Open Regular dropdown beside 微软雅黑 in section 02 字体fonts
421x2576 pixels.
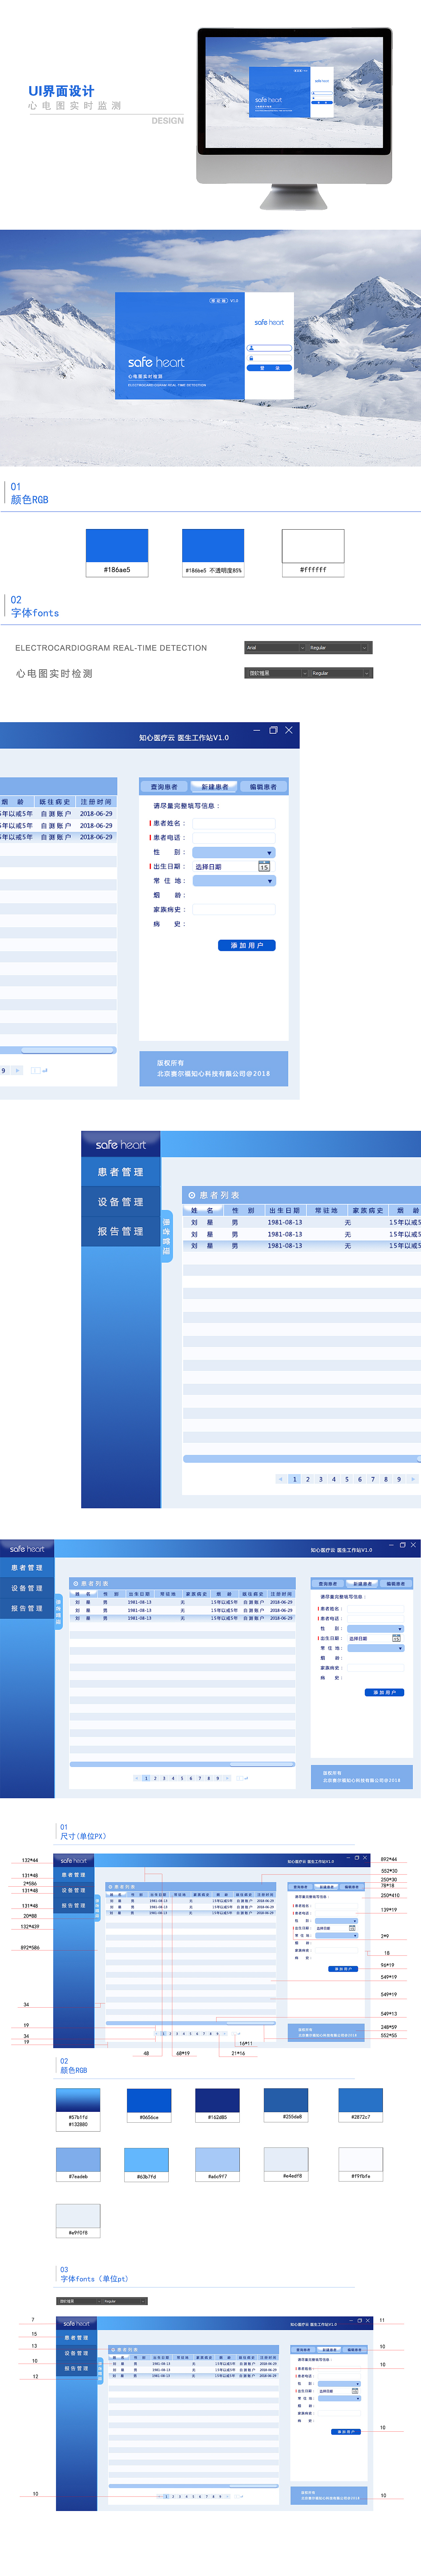(341, 673)
